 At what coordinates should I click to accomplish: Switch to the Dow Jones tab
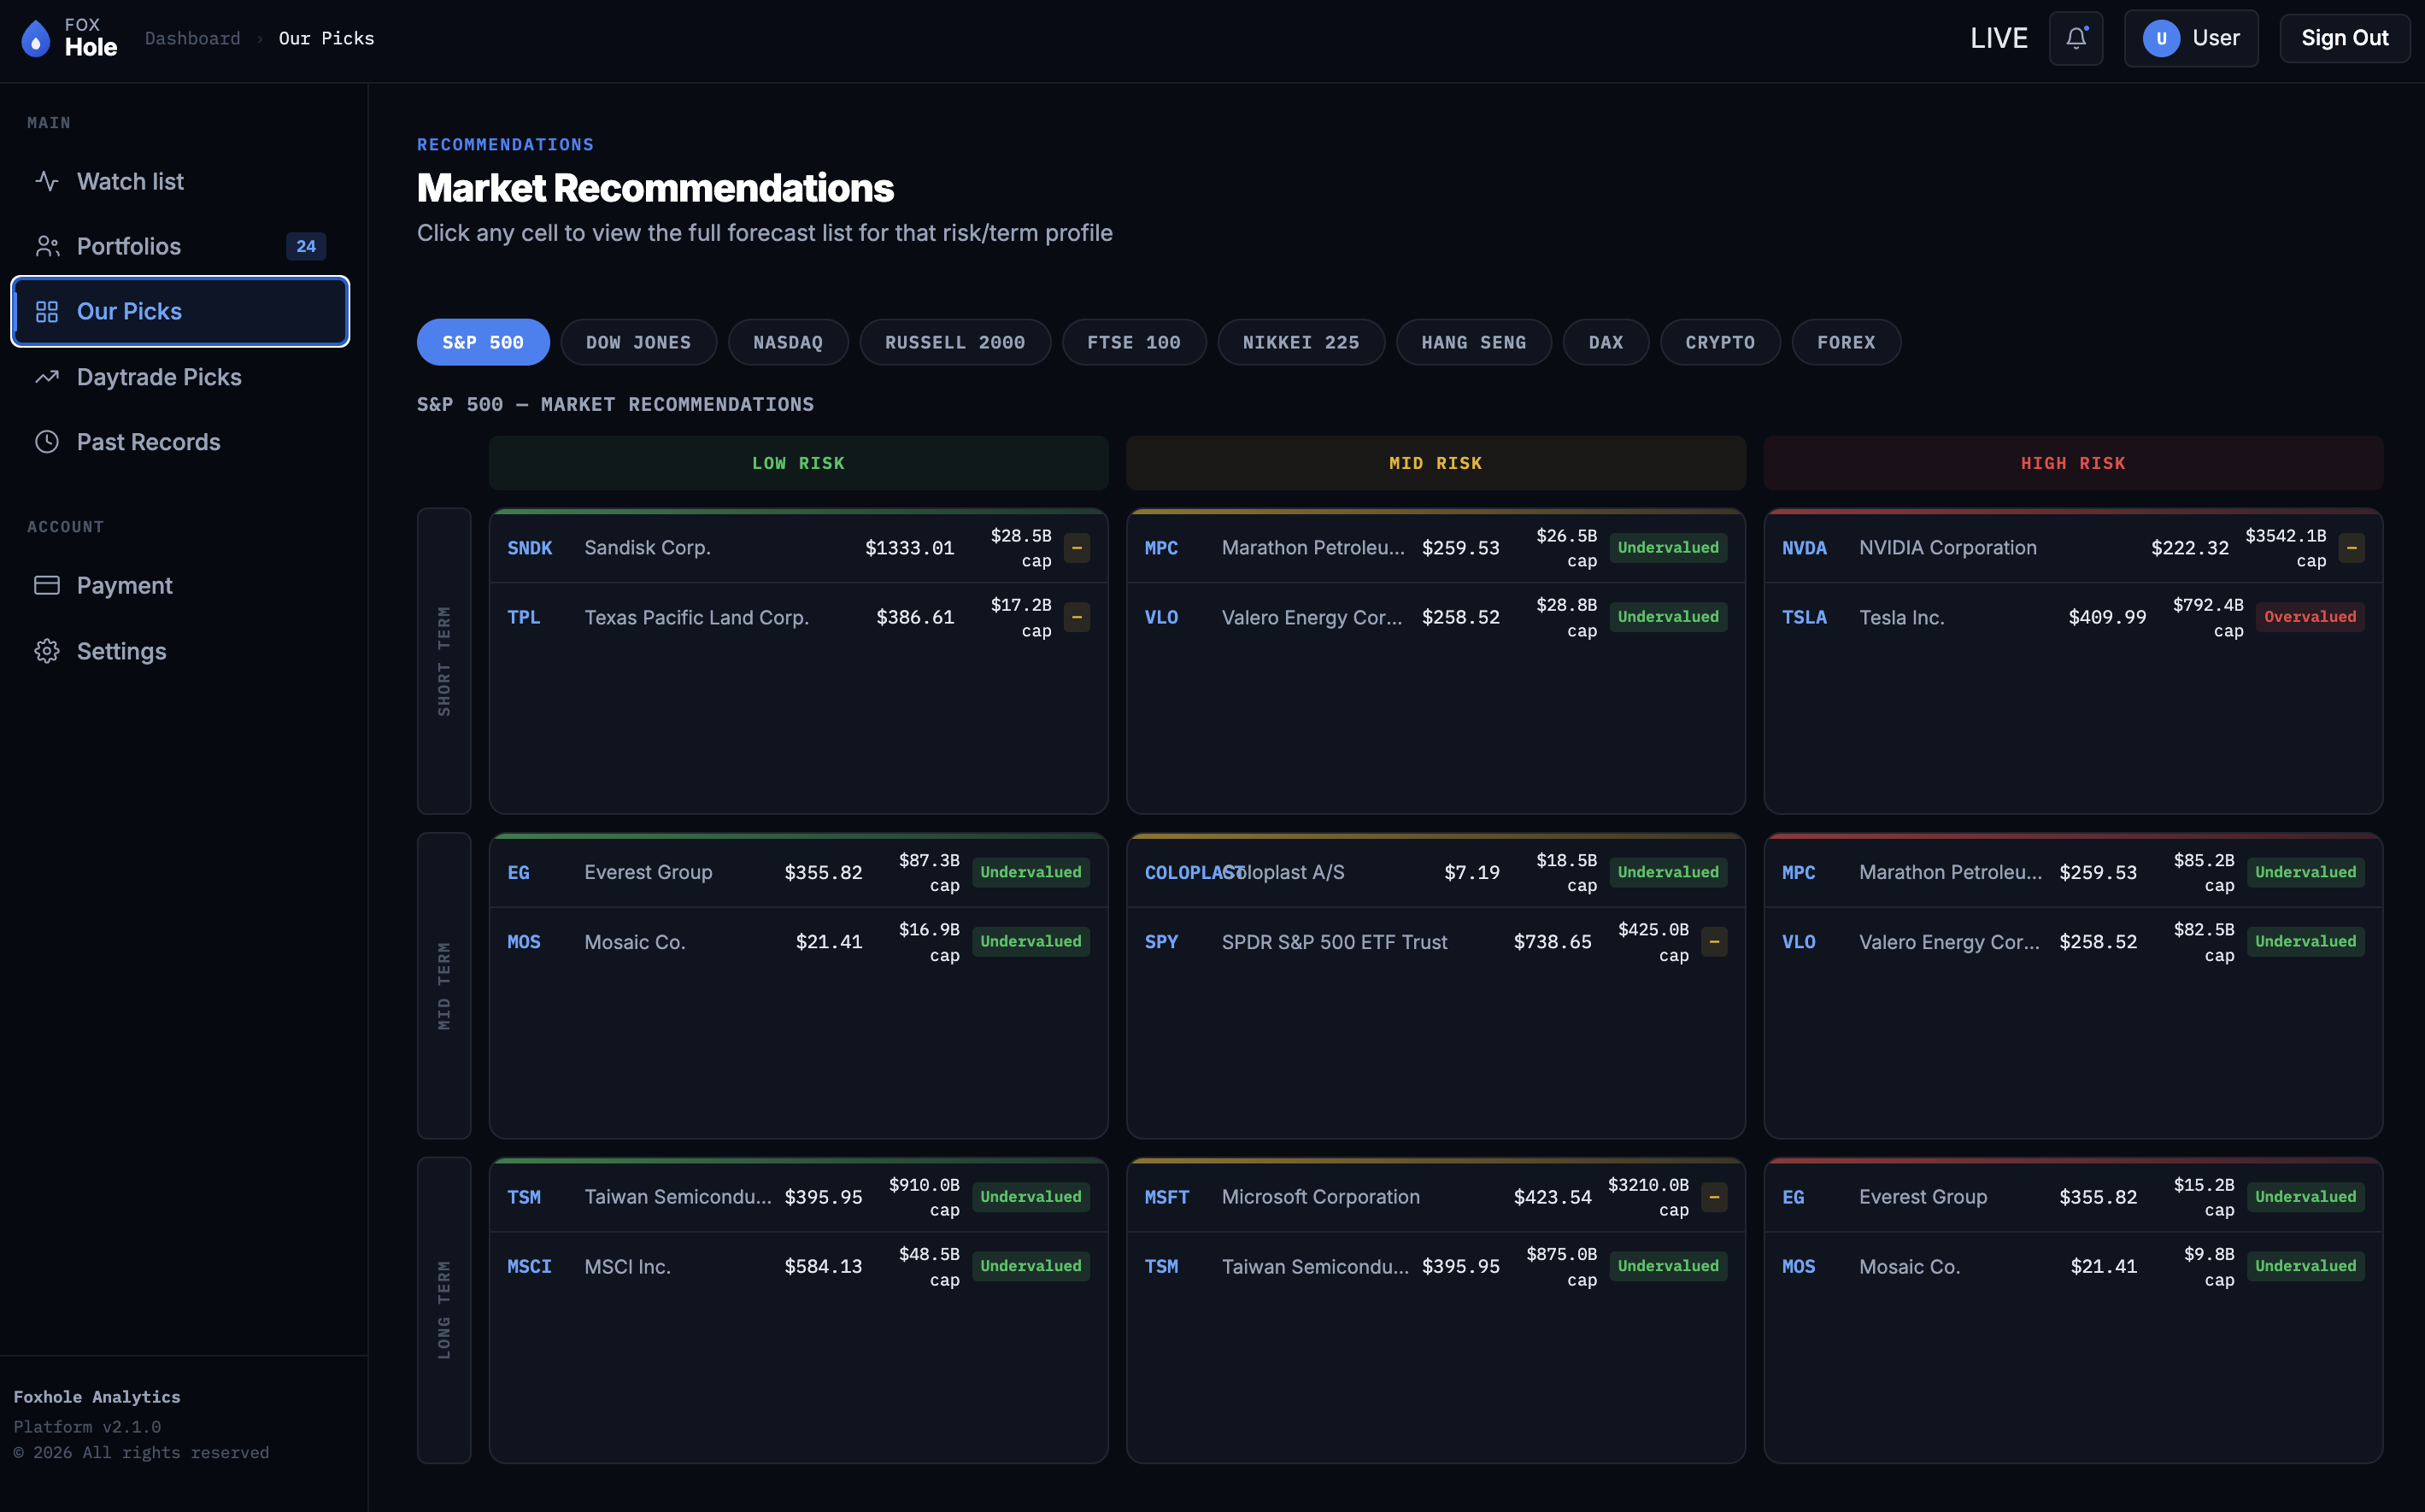tap(638, 342)
